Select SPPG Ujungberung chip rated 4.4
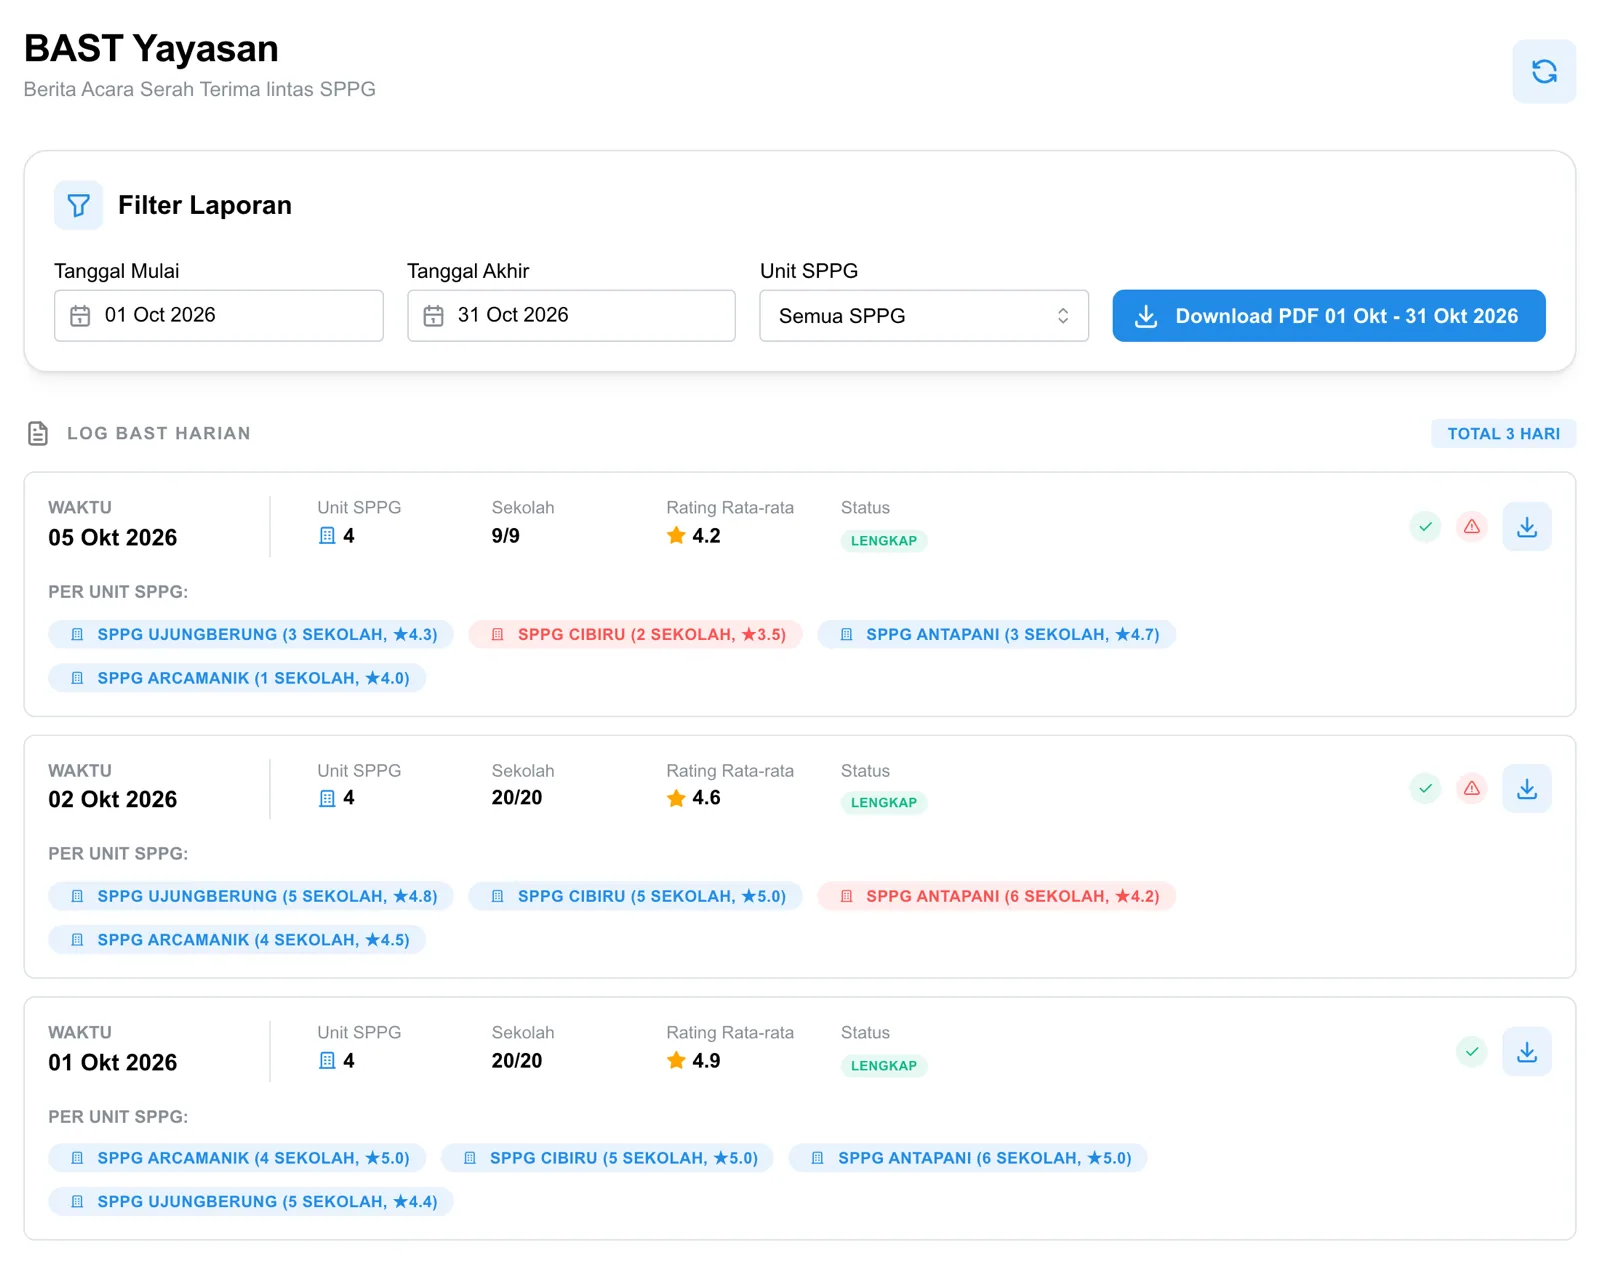This screenshot has height=1280, width=1600. point(251,1203)
